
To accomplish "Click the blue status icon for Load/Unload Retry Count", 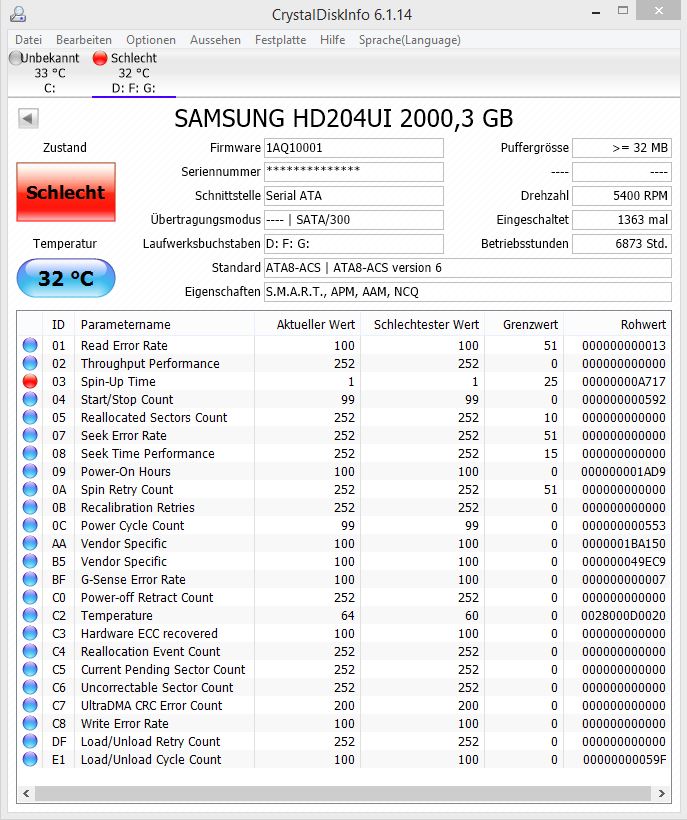I will point(30,742).
